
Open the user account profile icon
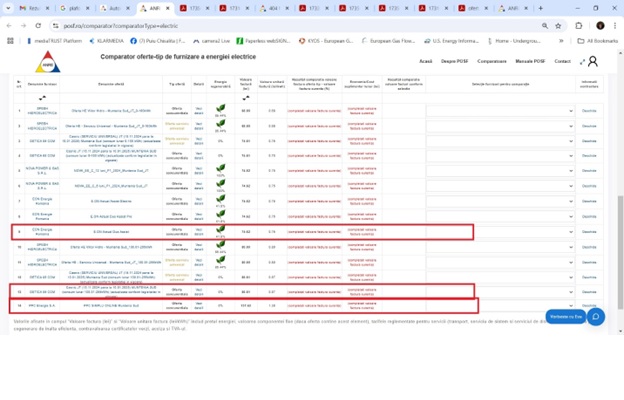[x=593, y=62]
